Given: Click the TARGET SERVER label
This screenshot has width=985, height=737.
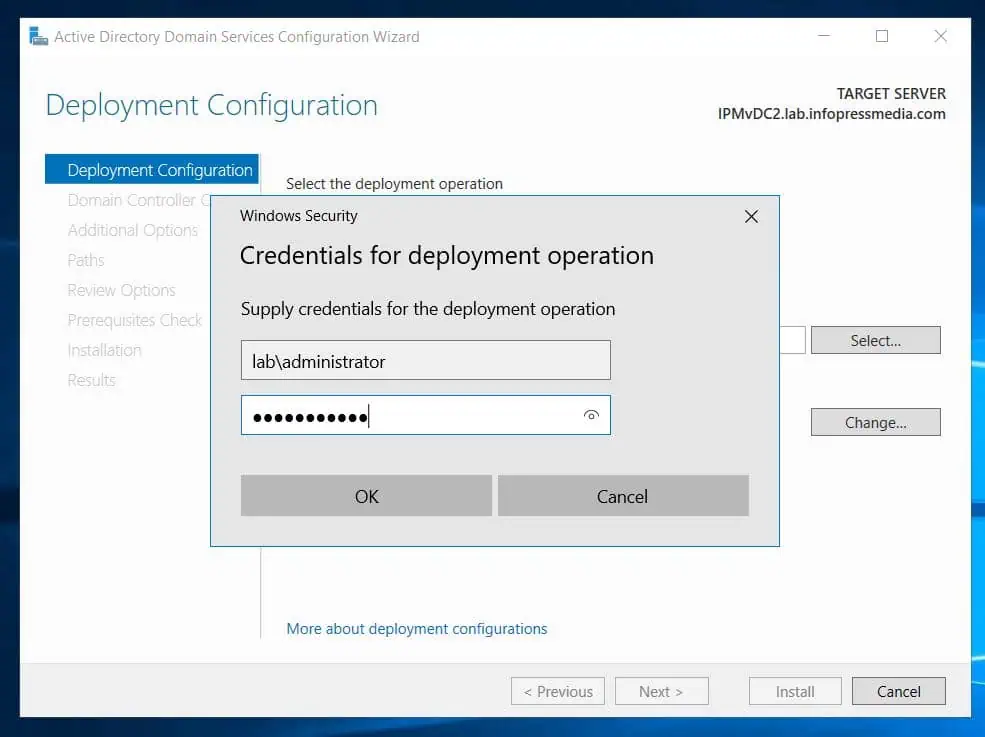Looking at the screenshot, I should click(x=891, y=94).
